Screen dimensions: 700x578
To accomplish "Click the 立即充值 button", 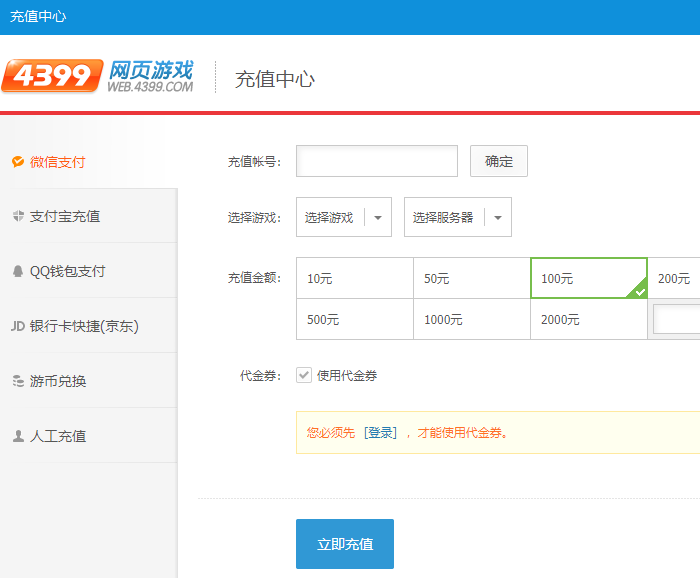I will (345, 544).
